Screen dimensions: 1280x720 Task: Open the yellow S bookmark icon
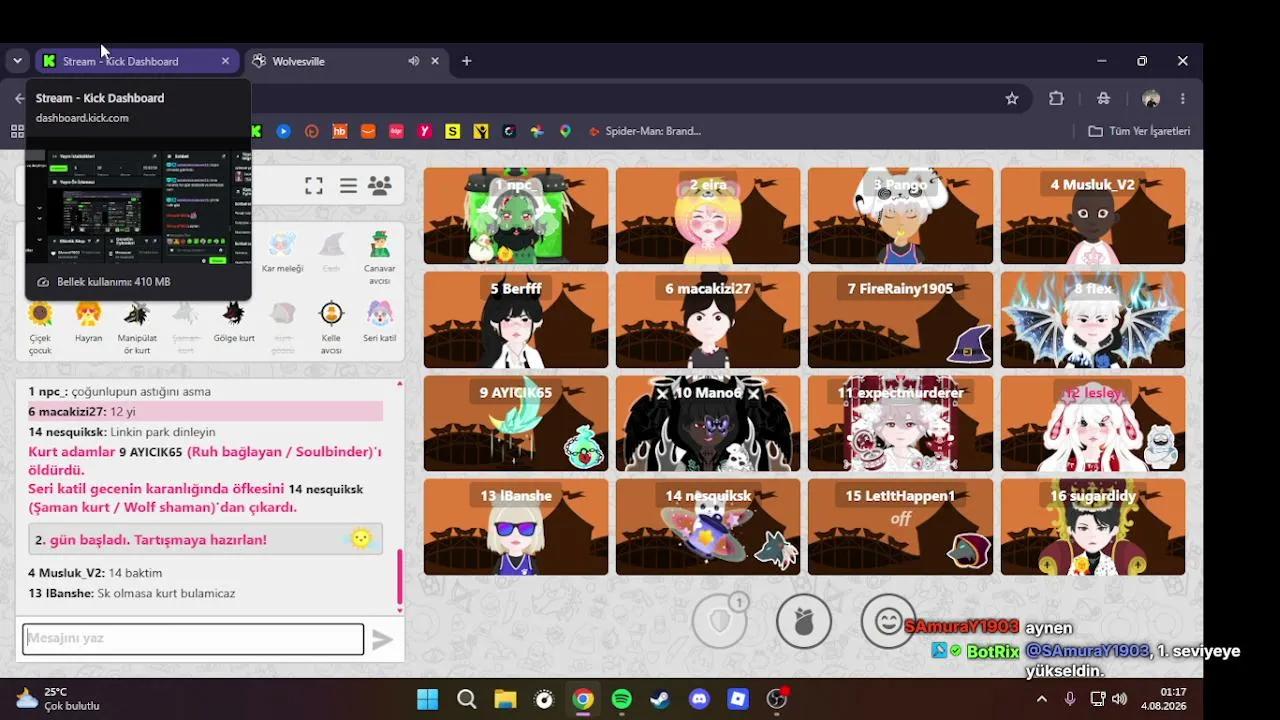(x=453, y=131)
